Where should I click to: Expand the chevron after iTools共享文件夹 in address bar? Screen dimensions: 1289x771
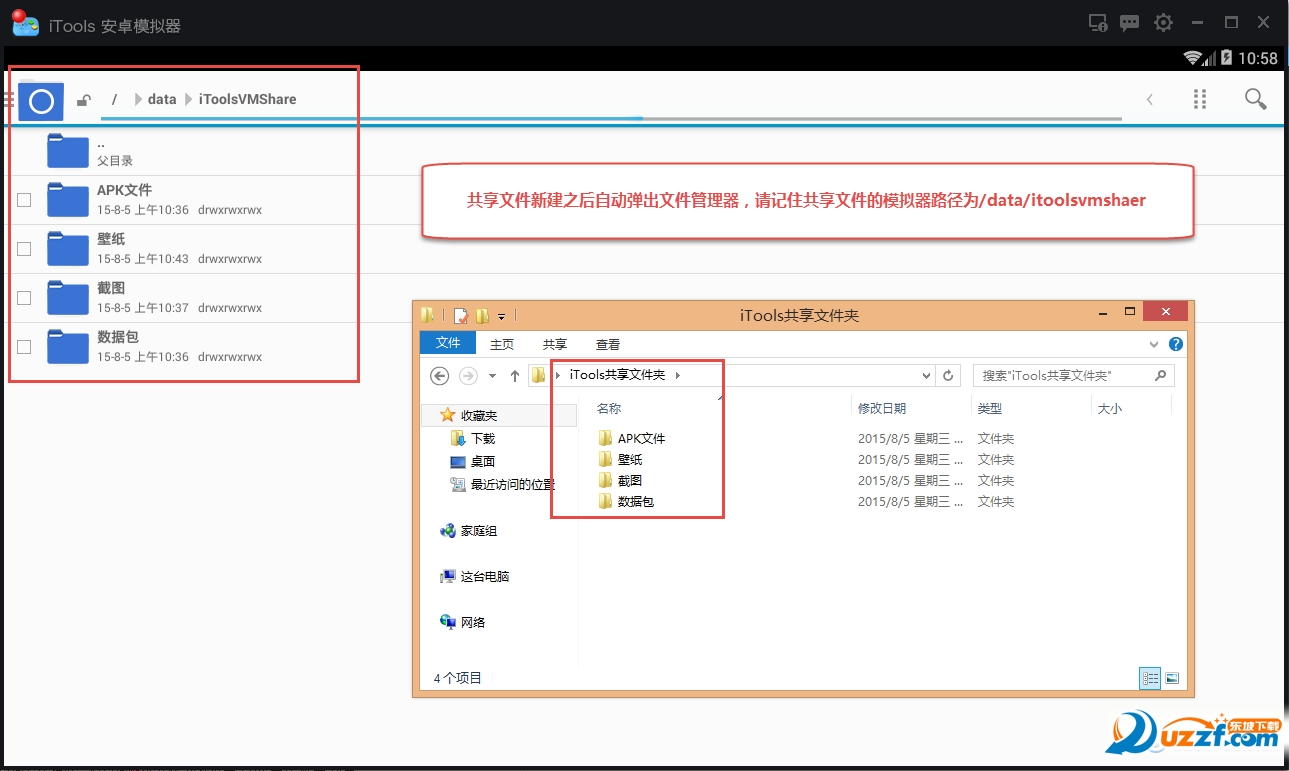pos(677,375)
